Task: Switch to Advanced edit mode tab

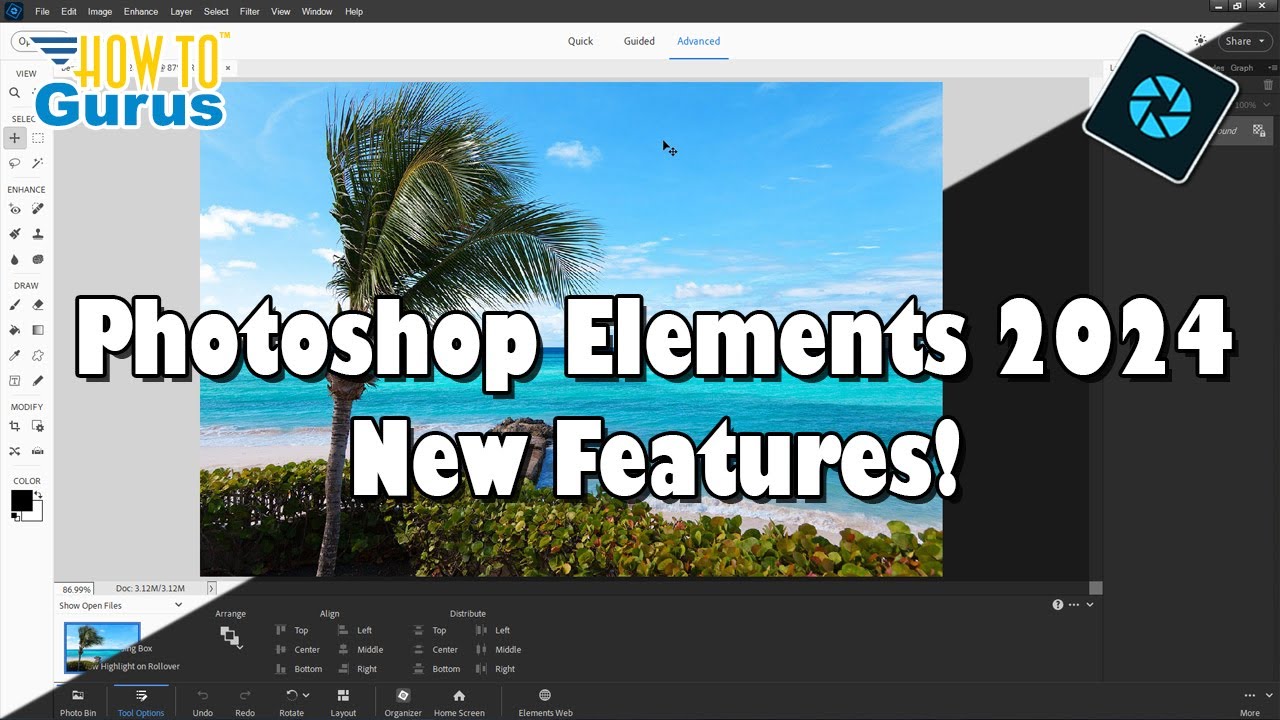Action: [698, 41]
